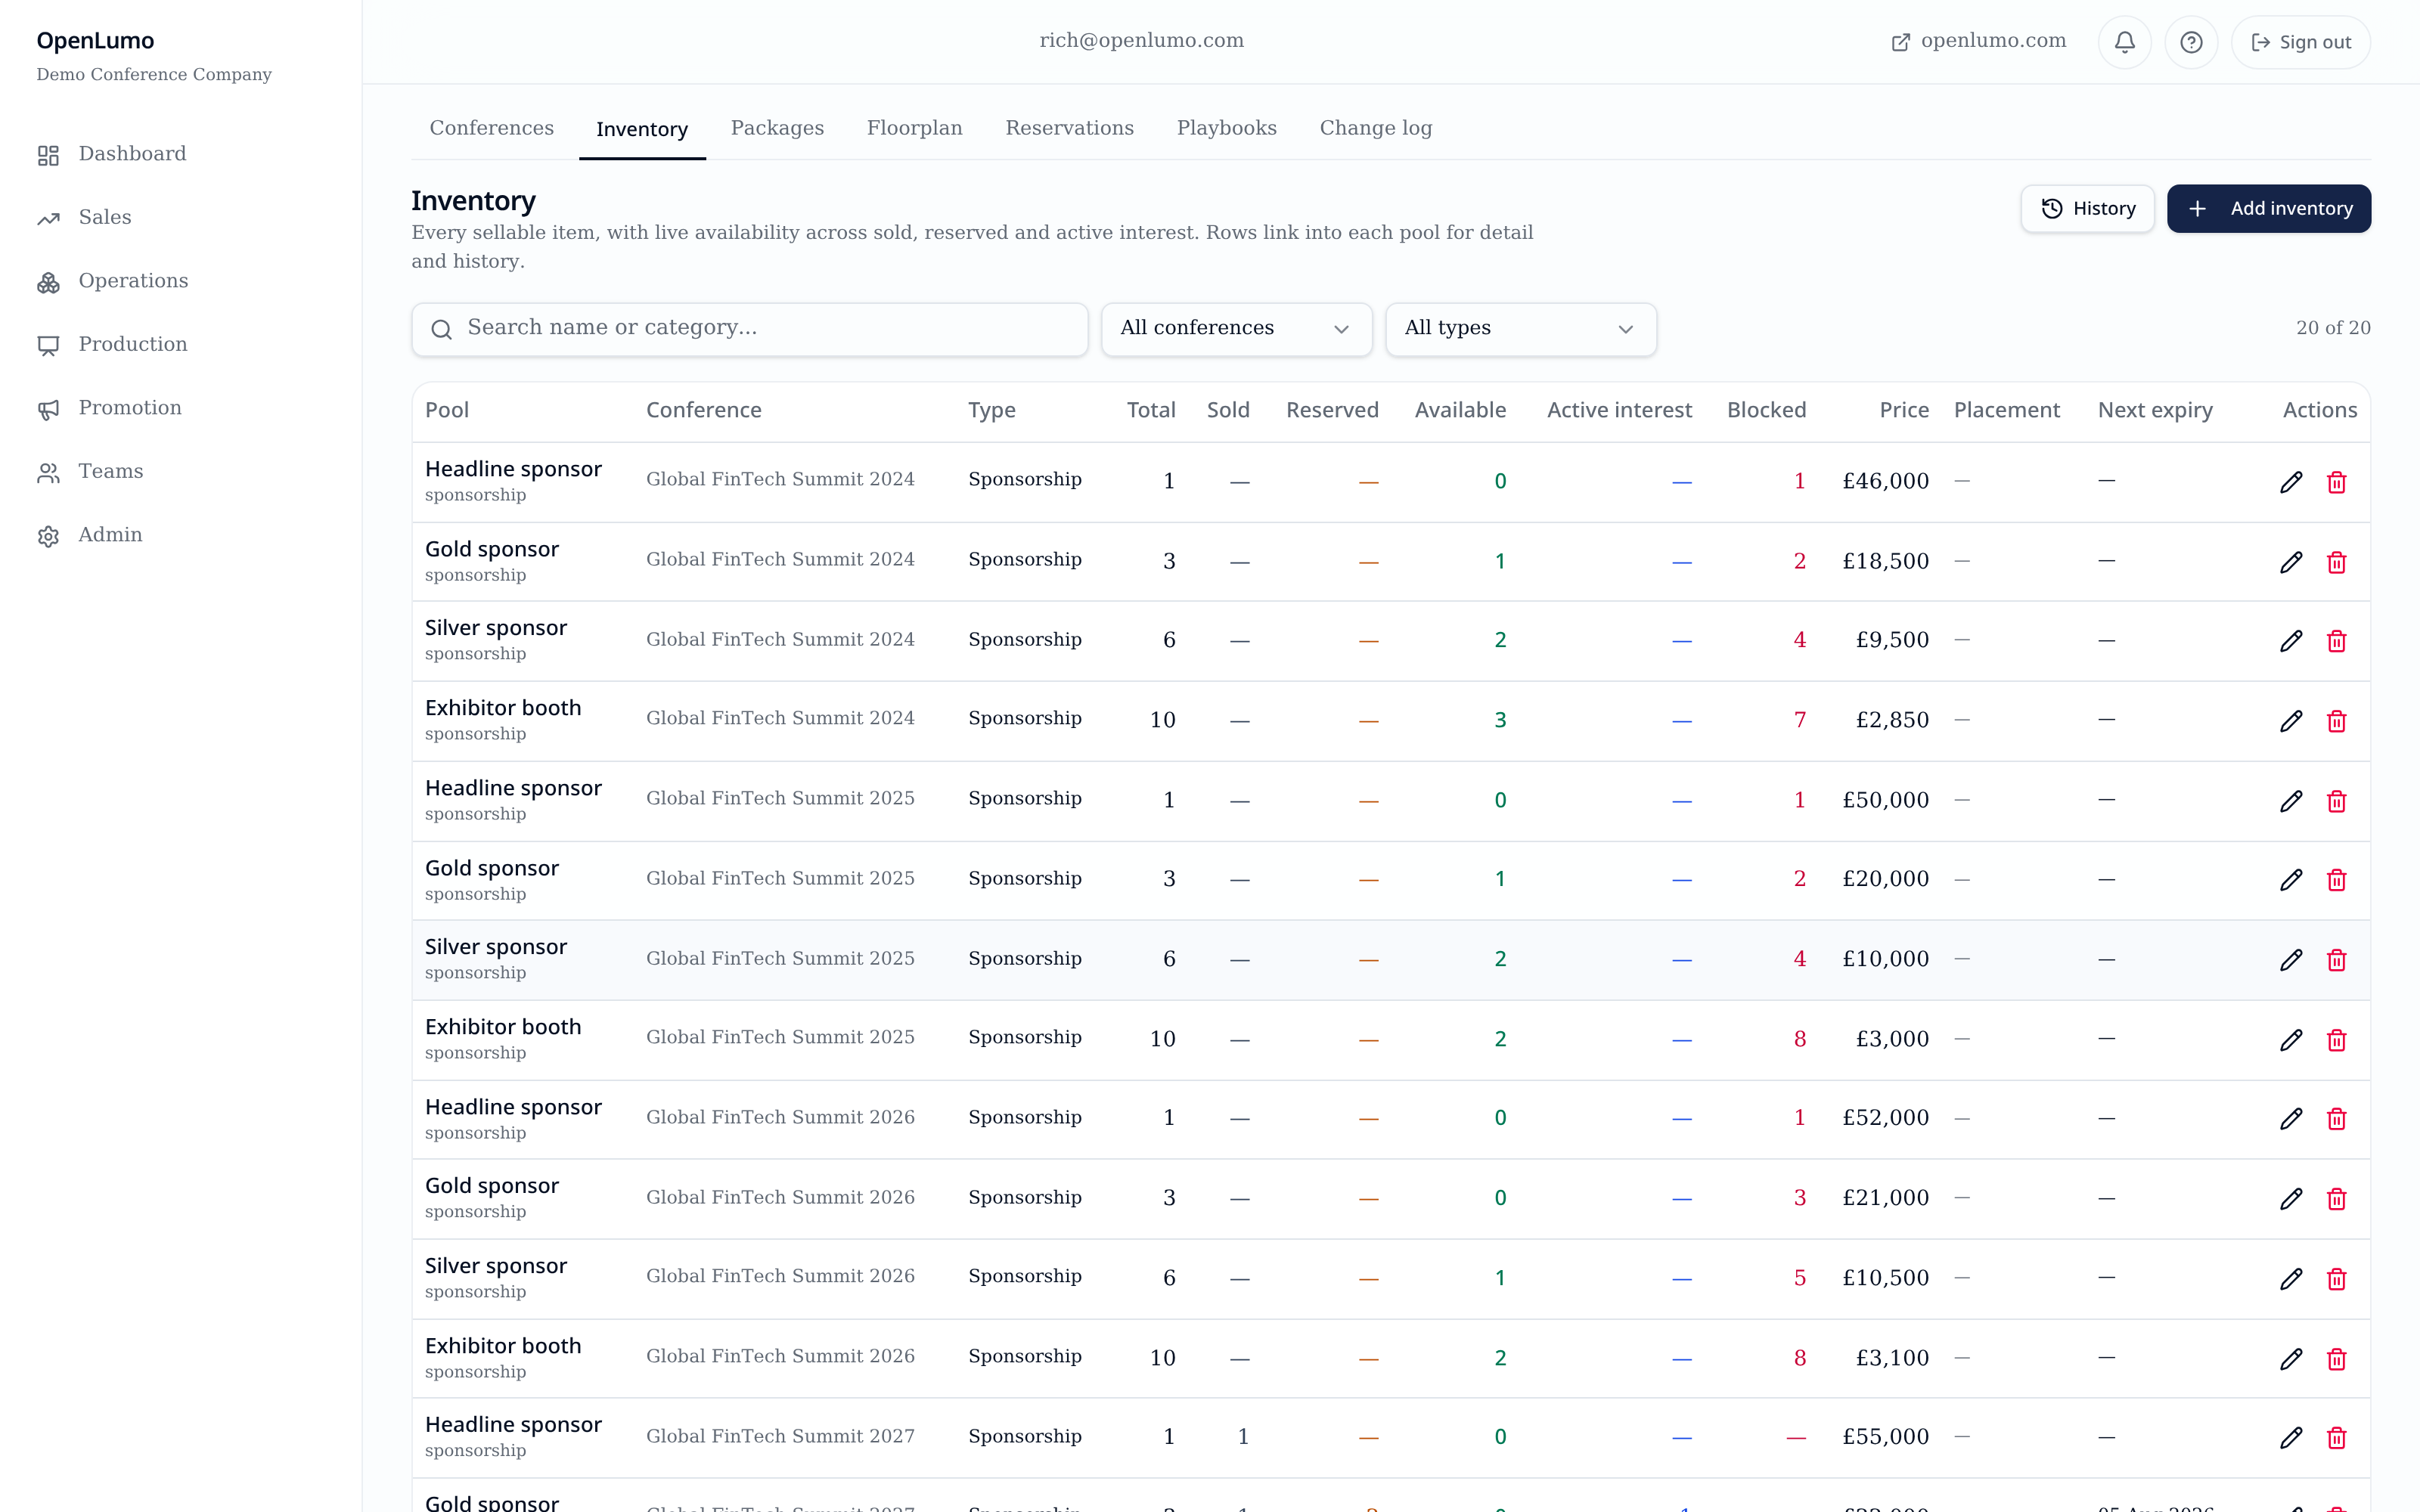Click the £46,000 price cell
2420x1512 pixels.
pyautogui.click(x=1885, y=481)
